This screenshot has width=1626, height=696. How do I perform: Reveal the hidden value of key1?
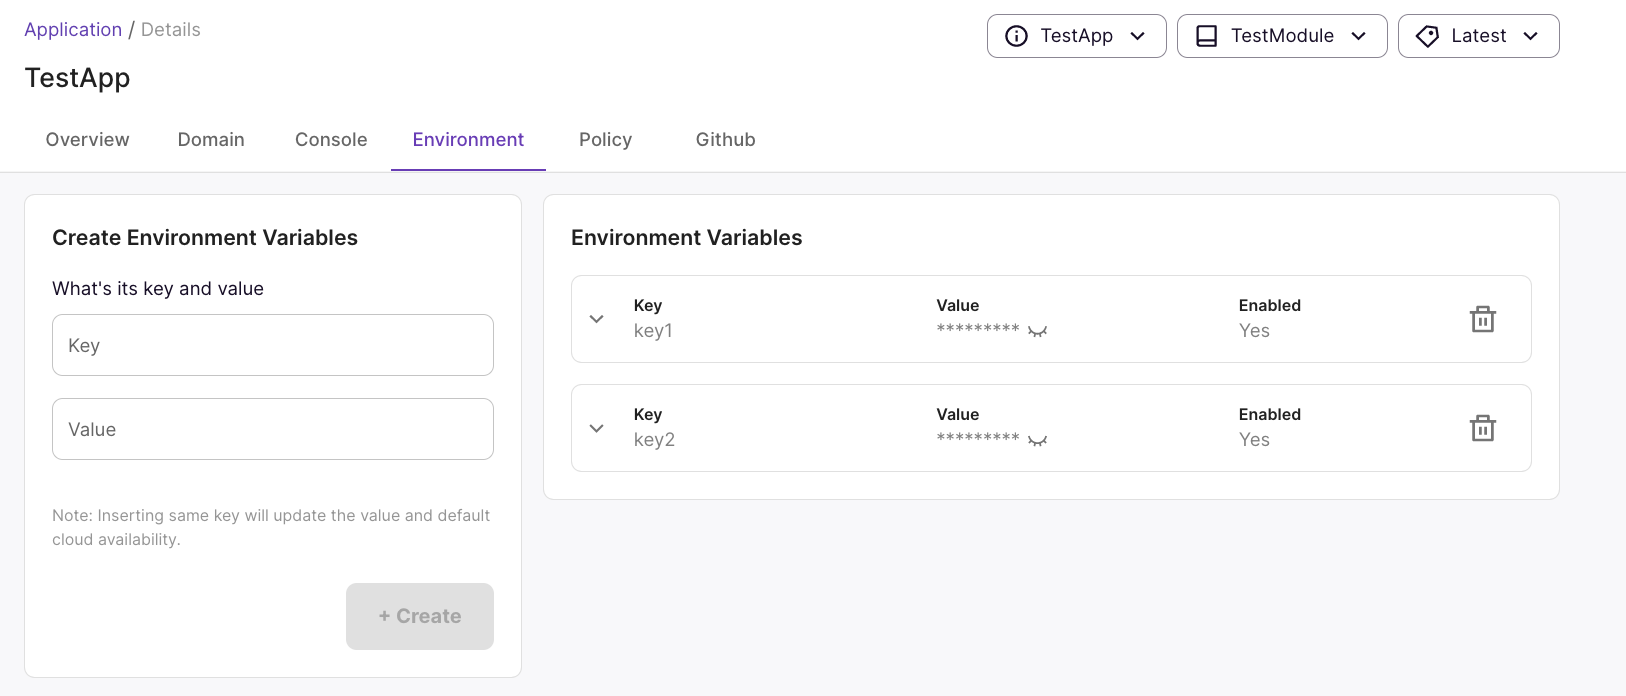[x=1037, y=331]
